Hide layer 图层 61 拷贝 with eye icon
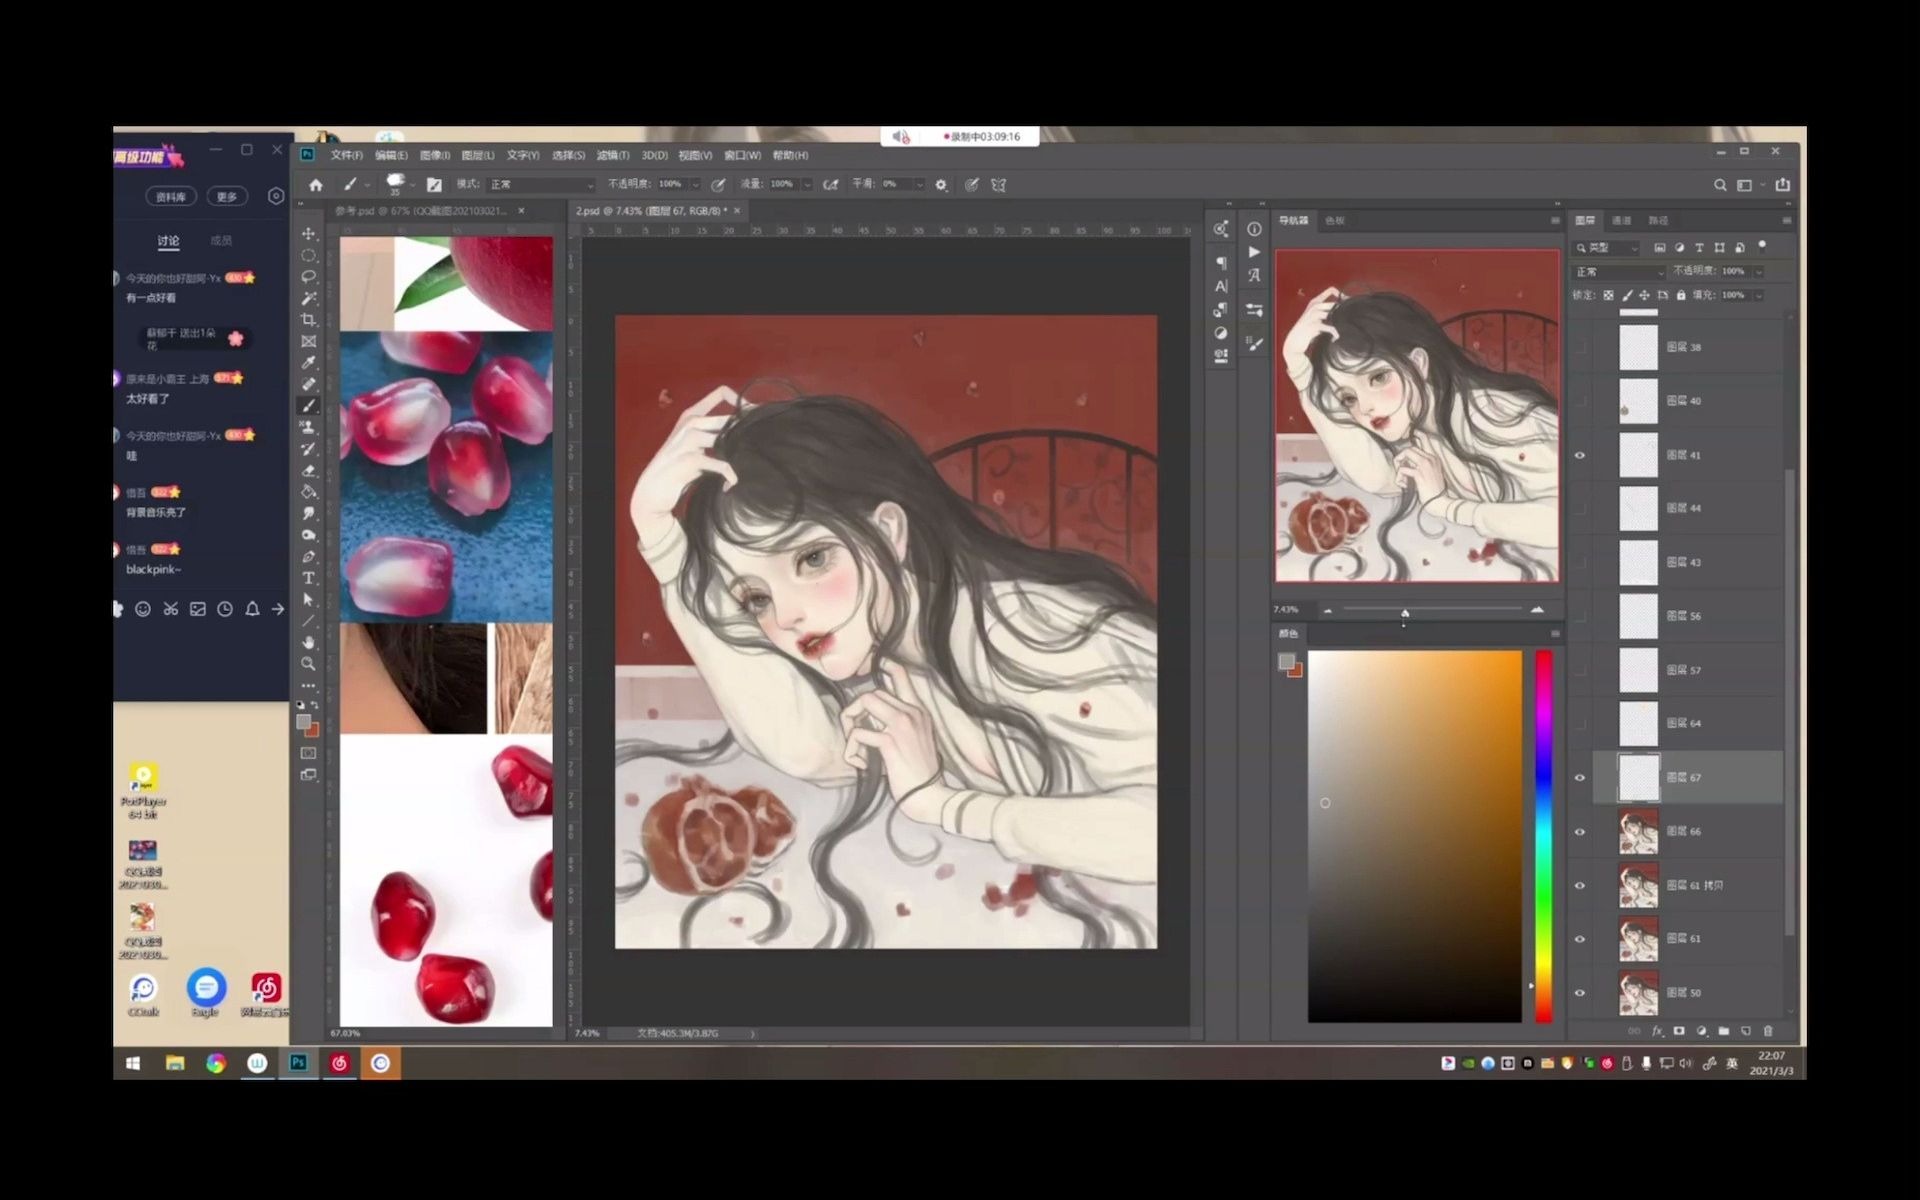This screenshot has width=1920, height=1200. [1580, 885]
